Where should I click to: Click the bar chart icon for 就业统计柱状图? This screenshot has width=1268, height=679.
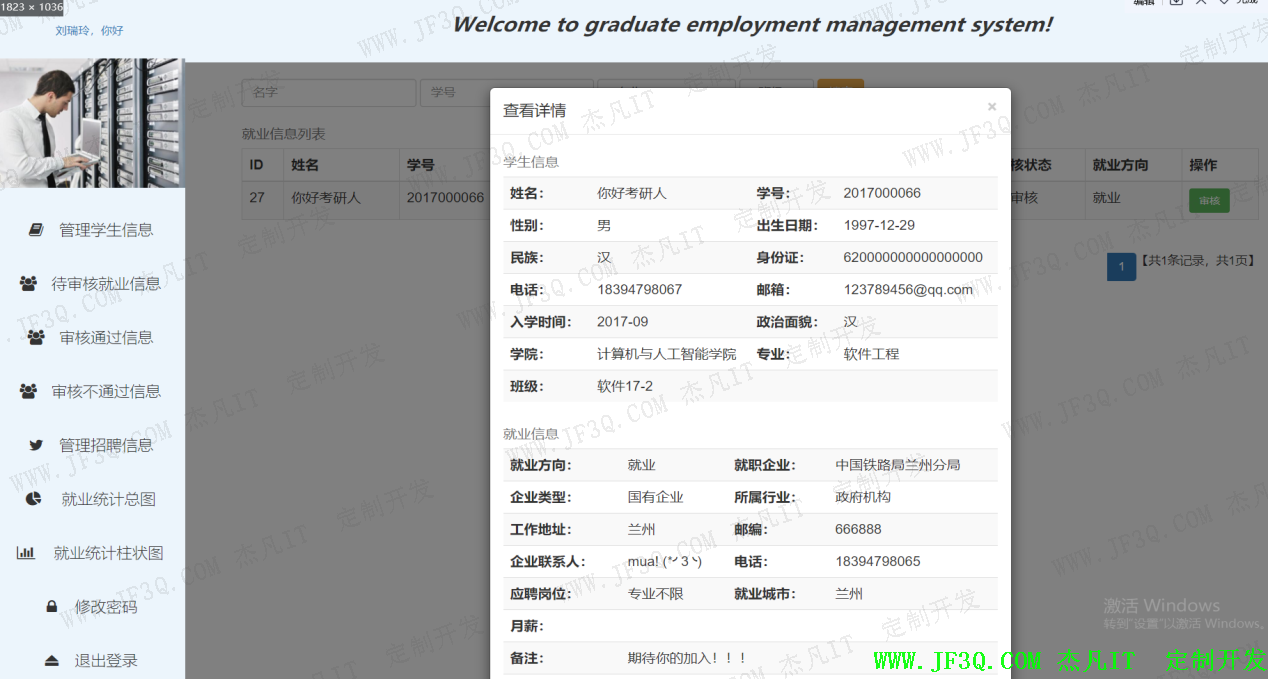click(26, 553)
